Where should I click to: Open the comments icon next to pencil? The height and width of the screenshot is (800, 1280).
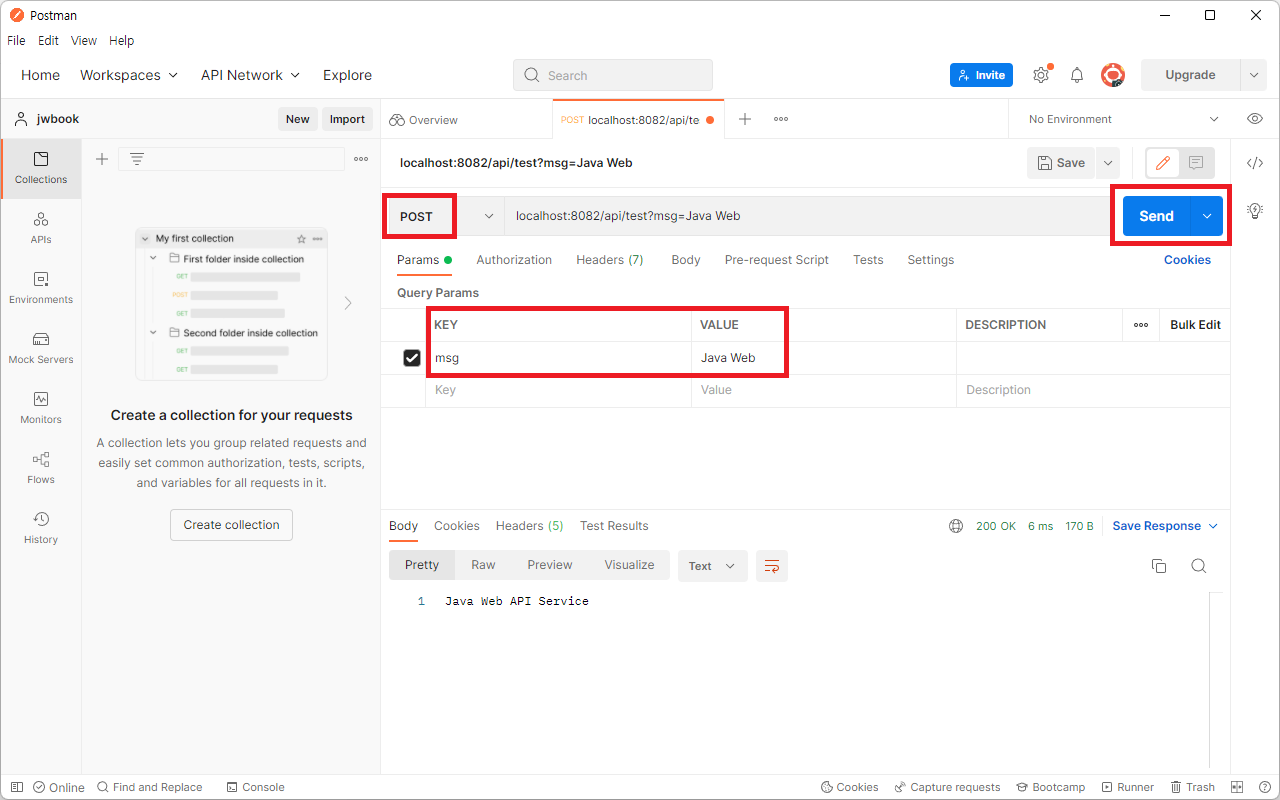pyautogui.click(x=1195, y=163)
